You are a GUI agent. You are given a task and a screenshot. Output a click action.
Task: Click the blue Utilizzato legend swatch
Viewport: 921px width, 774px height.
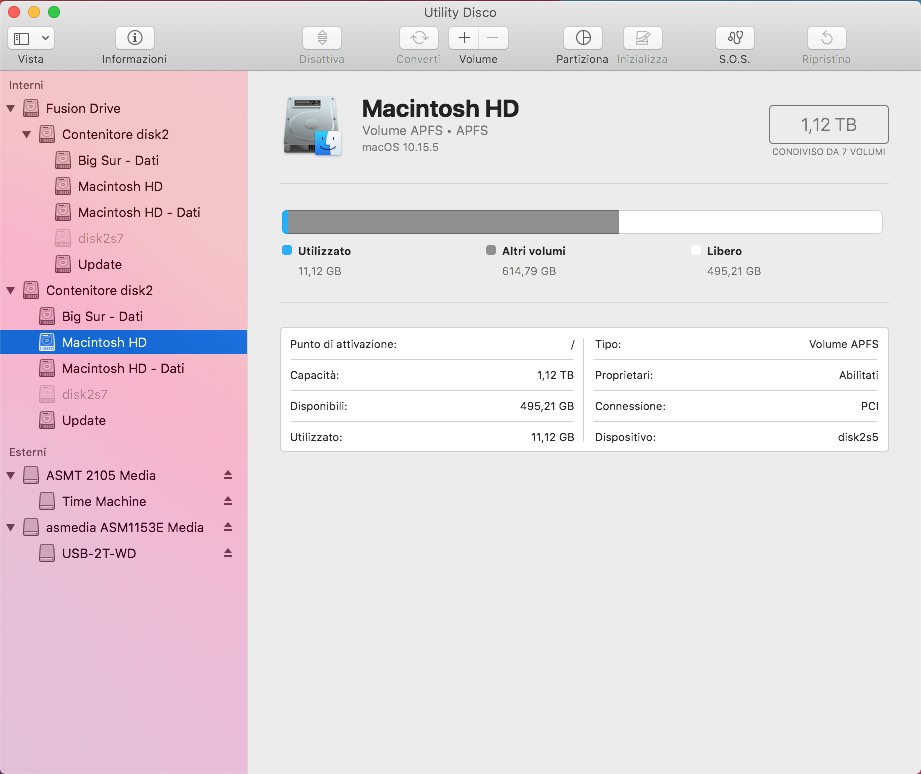(287, 251)
